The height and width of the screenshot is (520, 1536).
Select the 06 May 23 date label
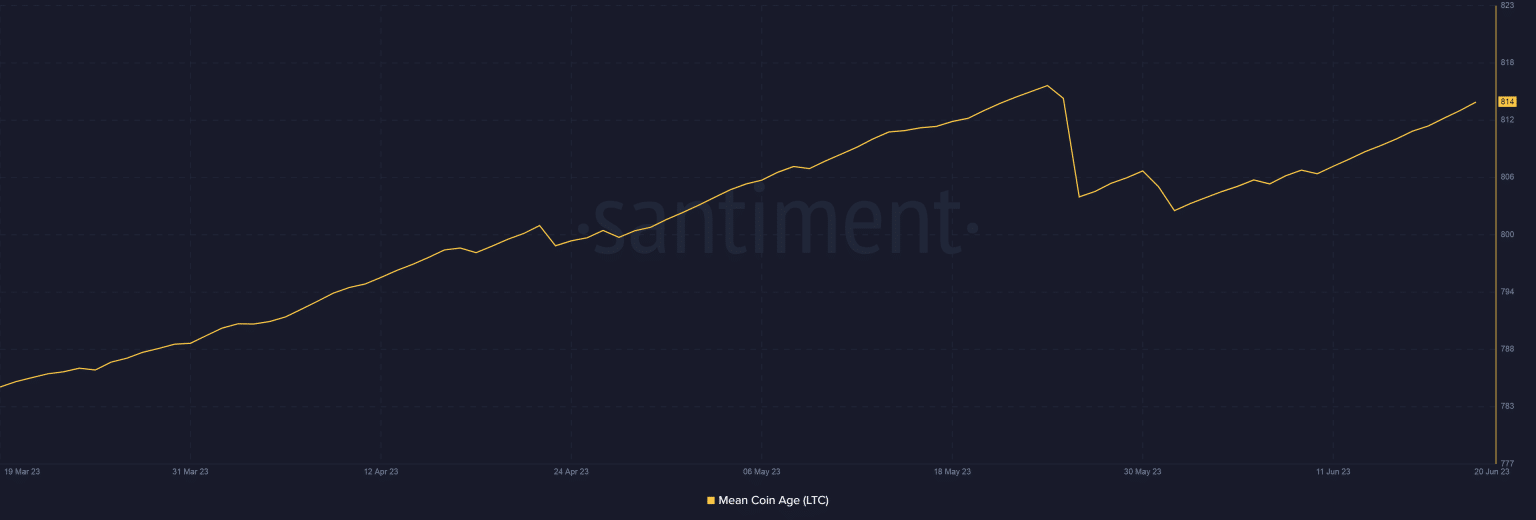click(762, 470)
